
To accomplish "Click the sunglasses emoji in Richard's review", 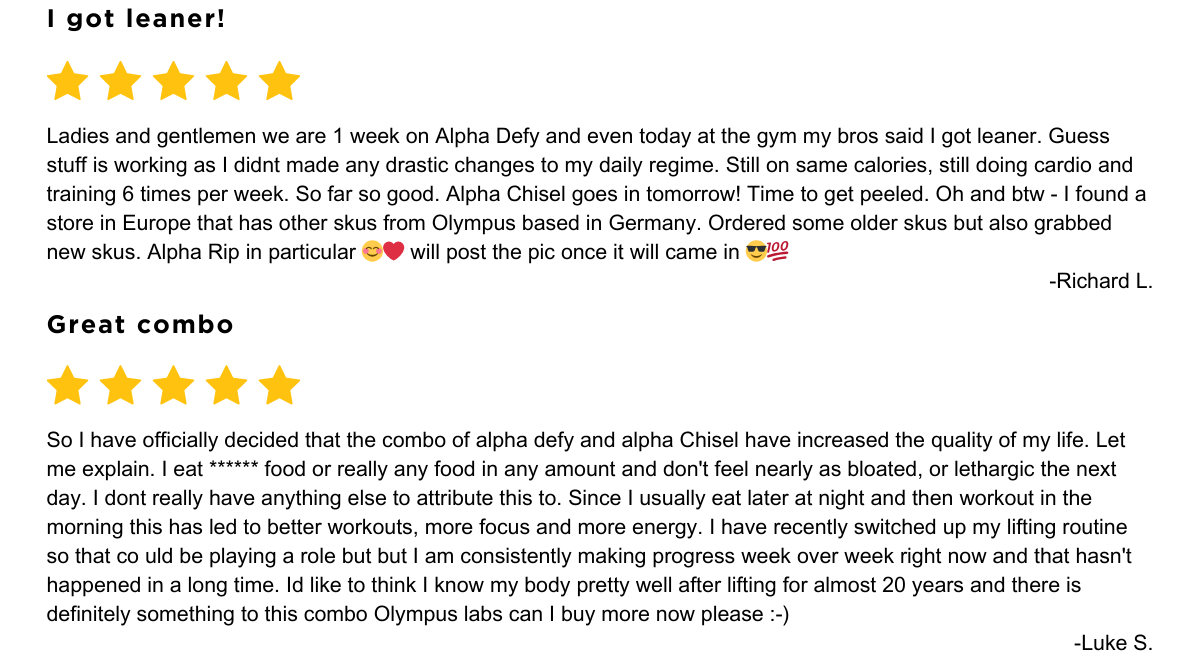I will [x=756, y=252].
